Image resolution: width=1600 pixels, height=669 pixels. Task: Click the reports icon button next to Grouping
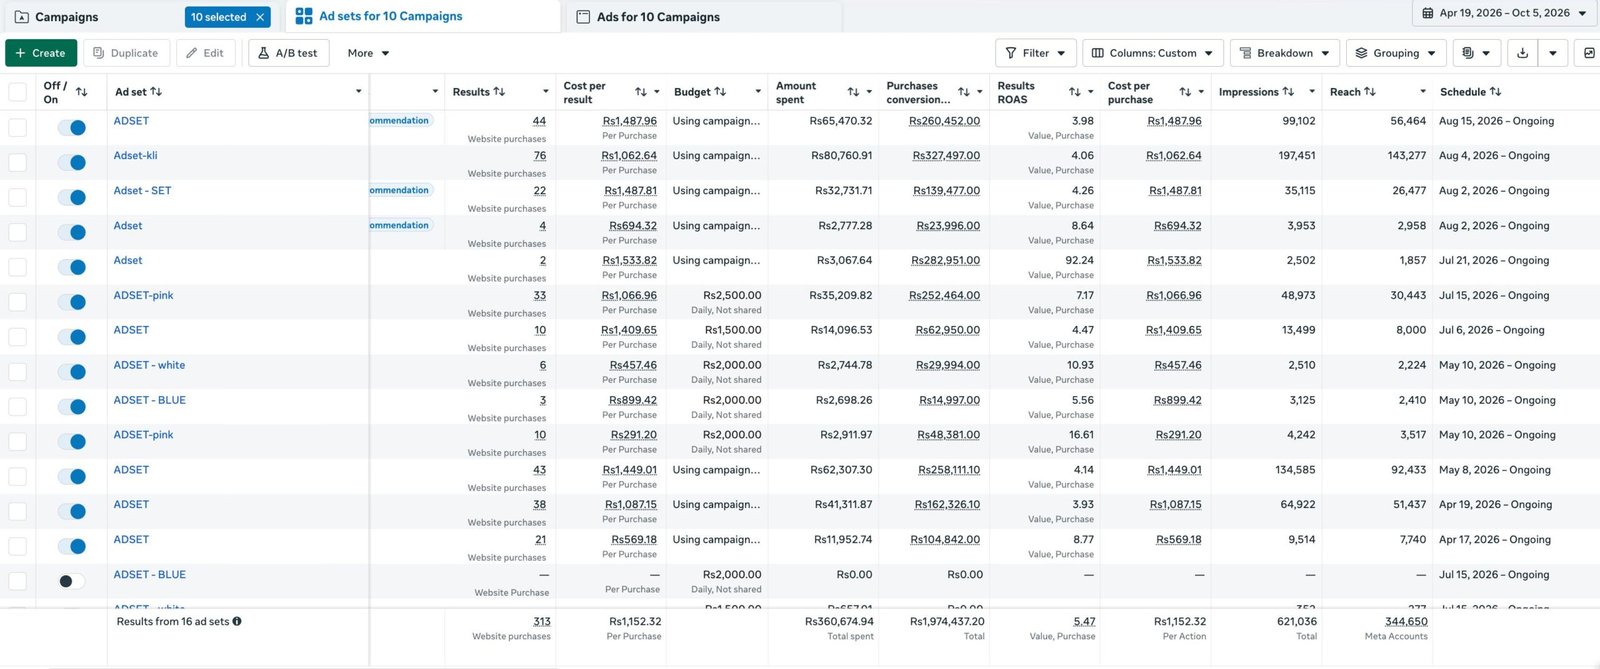coord(1467,53)
